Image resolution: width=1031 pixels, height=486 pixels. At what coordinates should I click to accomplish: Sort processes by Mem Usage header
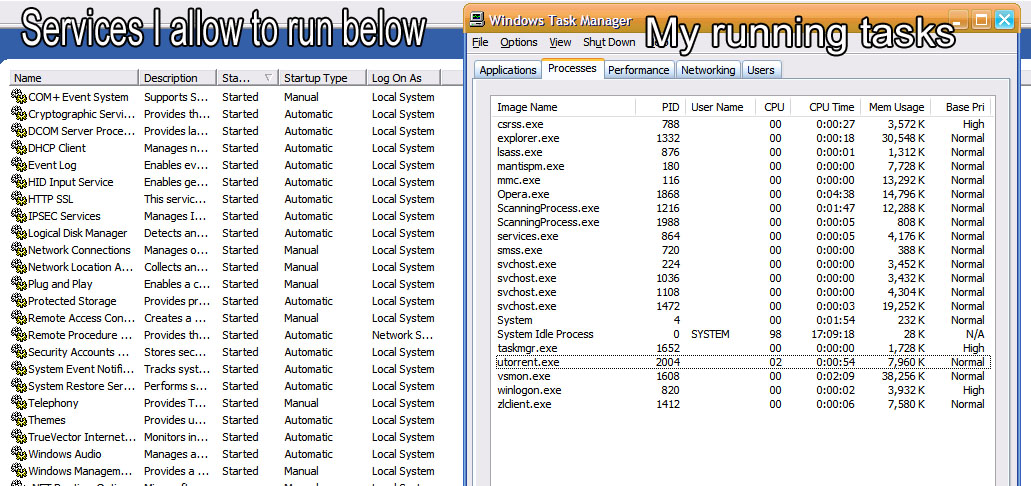click(x=896, y=107)
